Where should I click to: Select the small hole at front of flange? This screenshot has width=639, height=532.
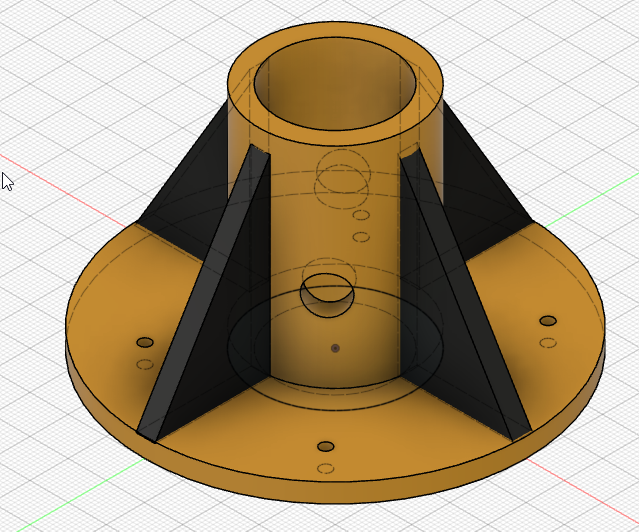tap(325, 446)
